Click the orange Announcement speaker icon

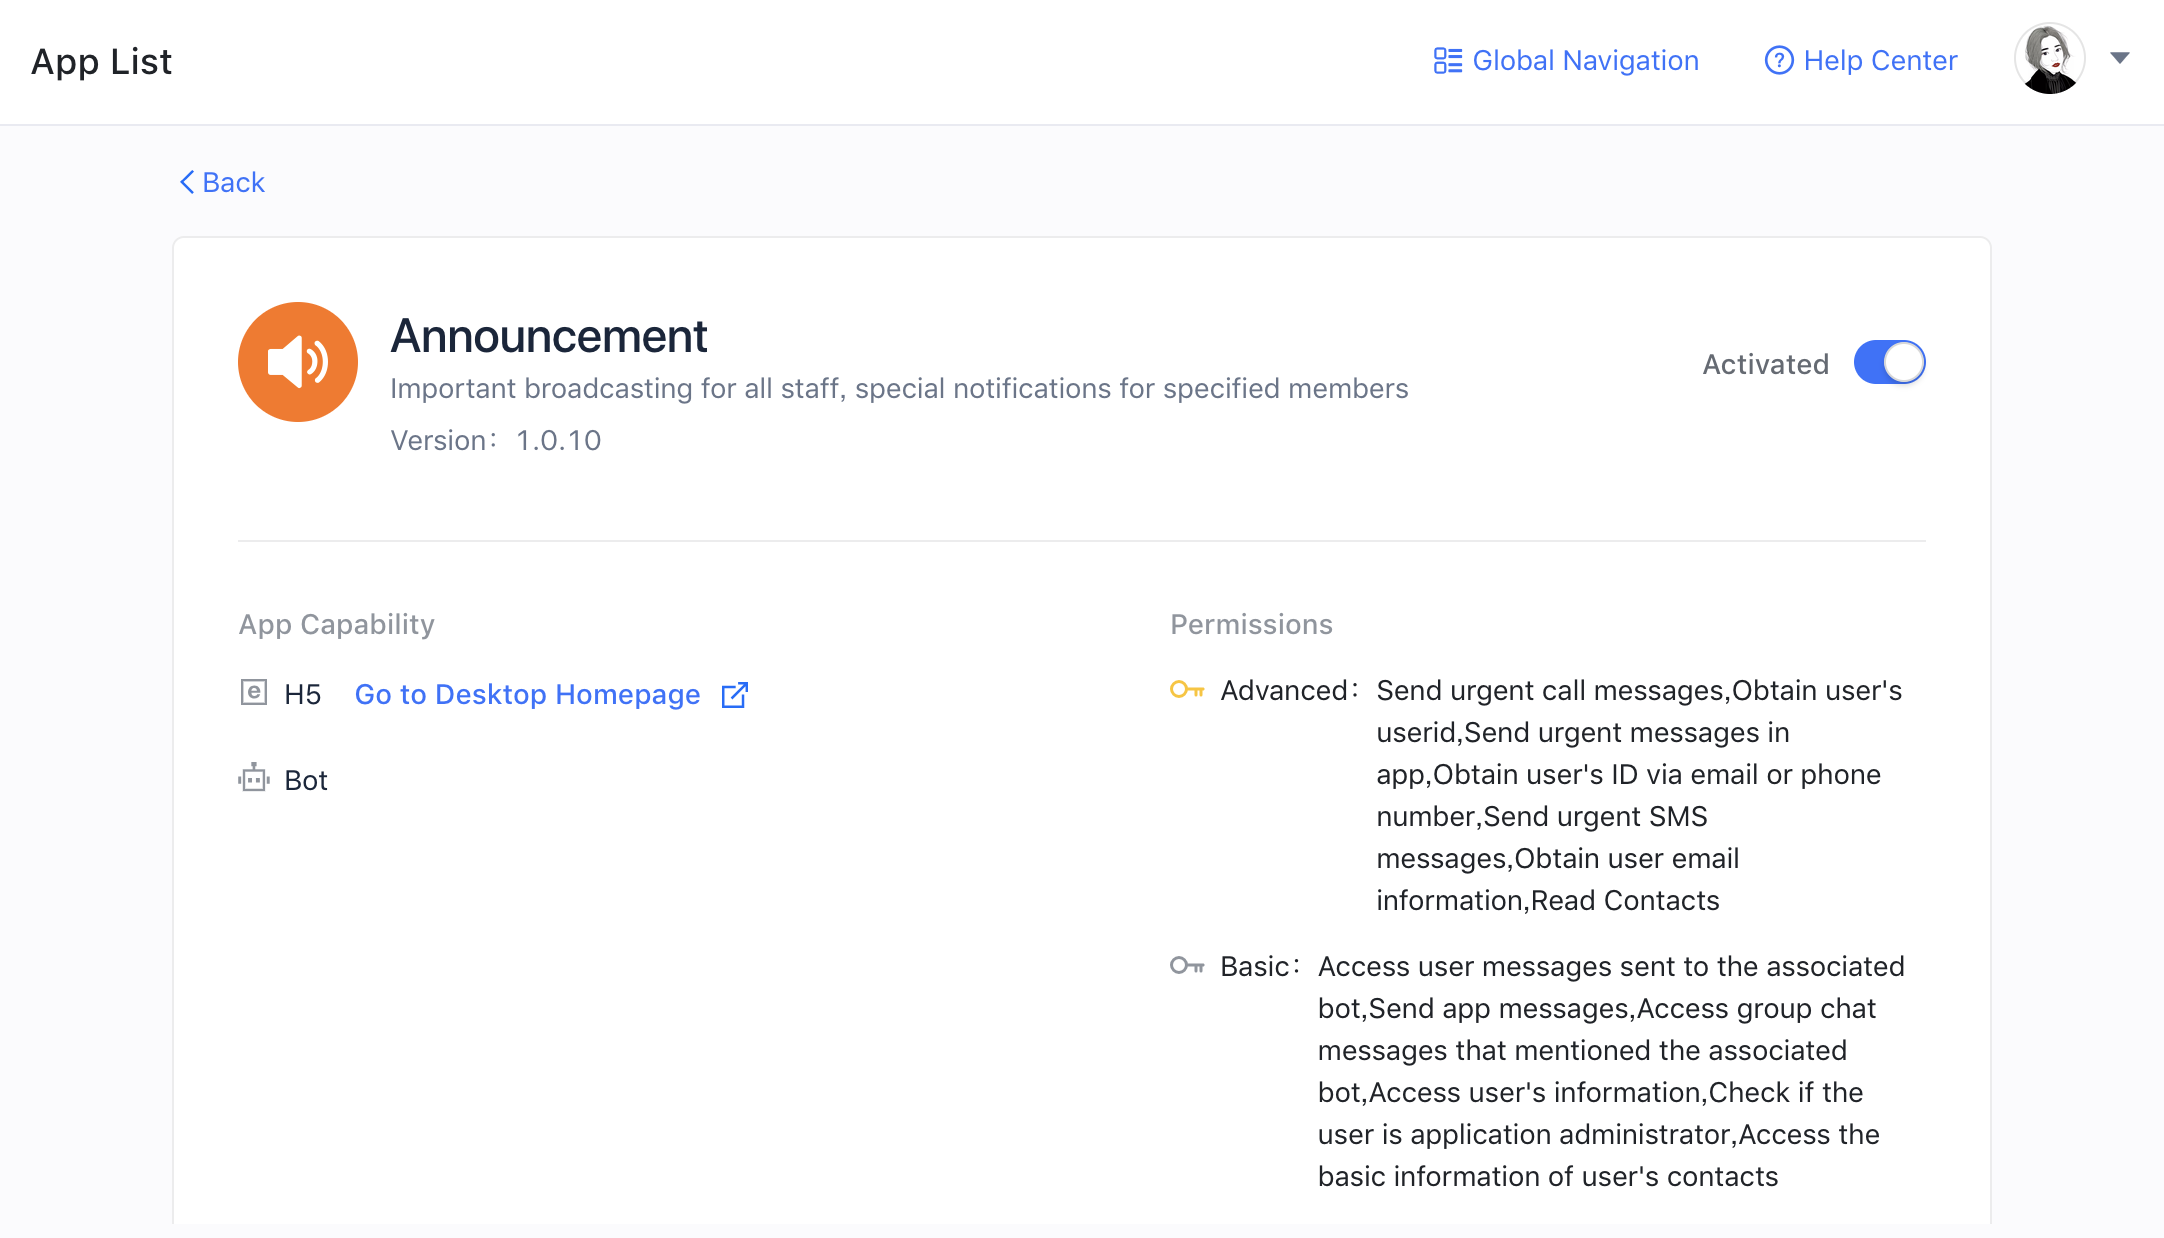[297, 361]
